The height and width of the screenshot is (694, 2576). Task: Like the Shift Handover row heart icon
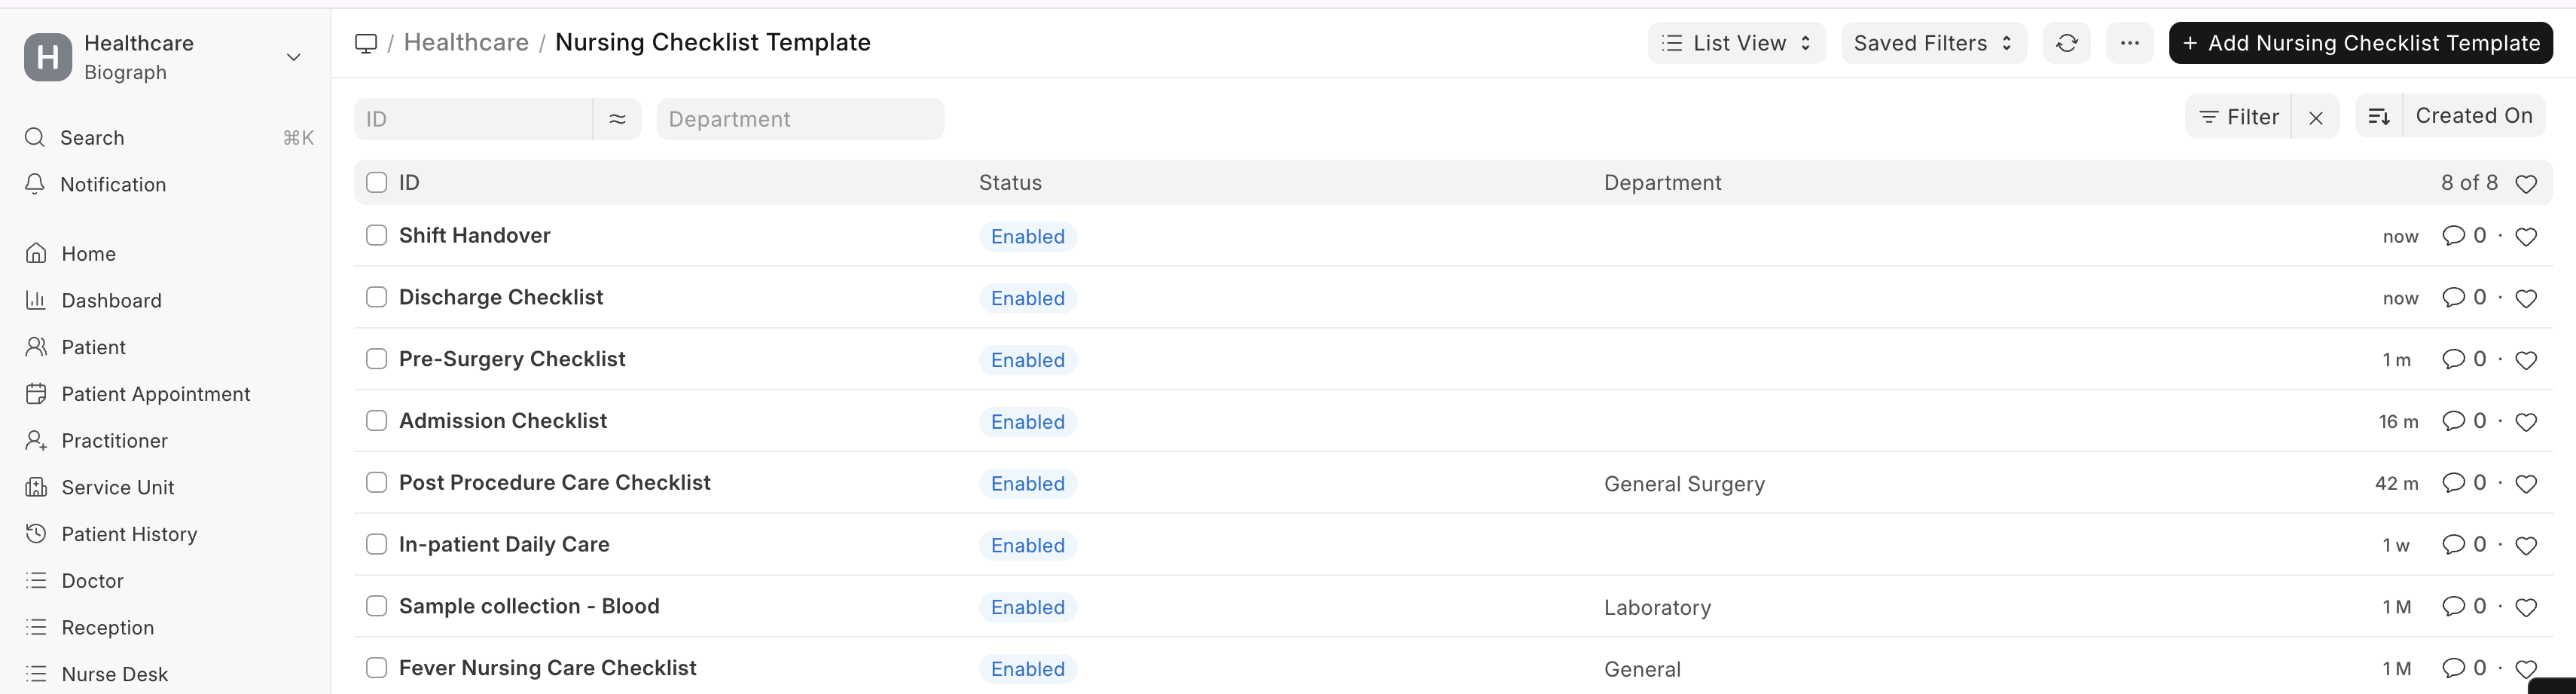tap(2525, 237)
